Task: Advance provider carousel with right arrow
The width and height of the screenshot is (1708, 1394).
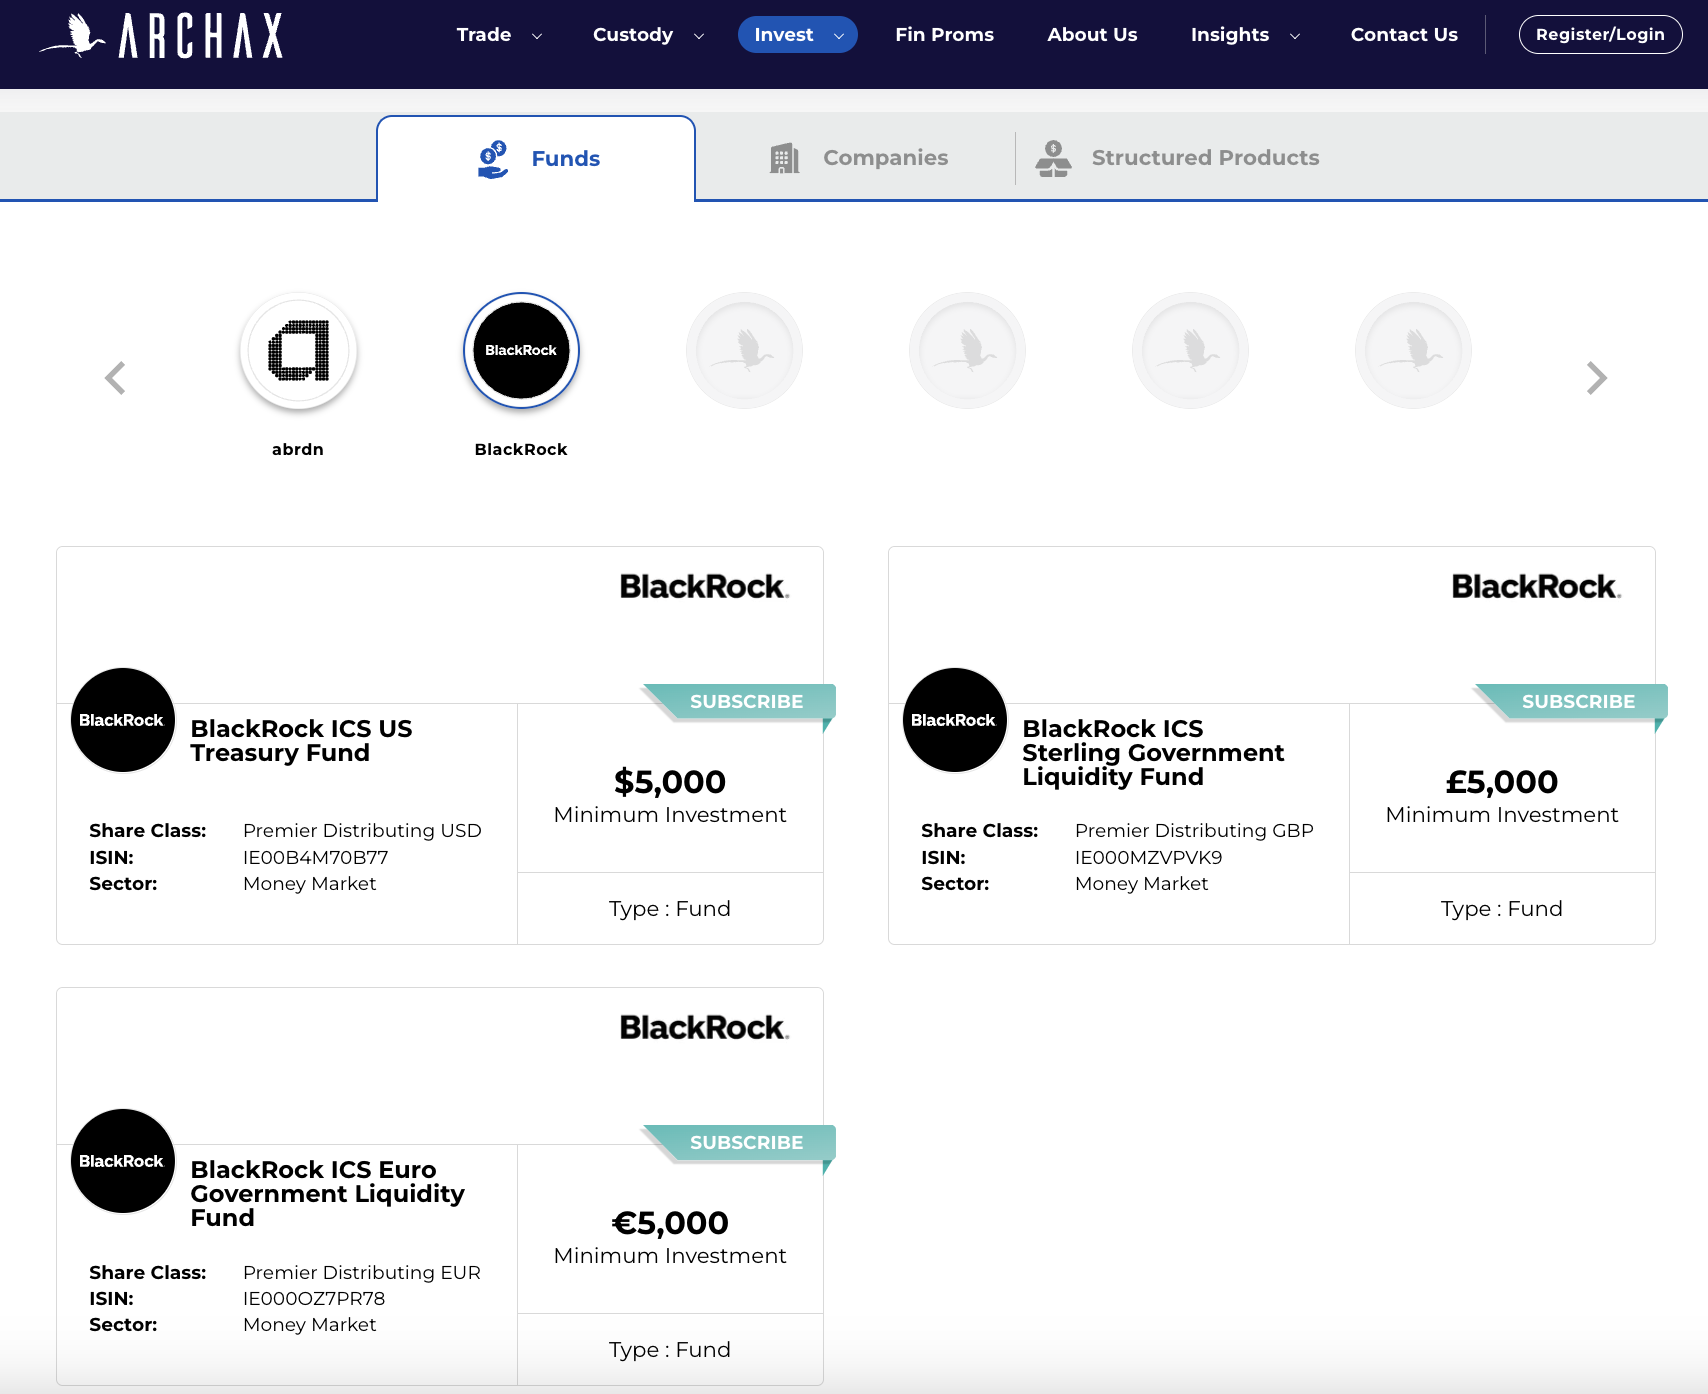Action: [1596, 378]
